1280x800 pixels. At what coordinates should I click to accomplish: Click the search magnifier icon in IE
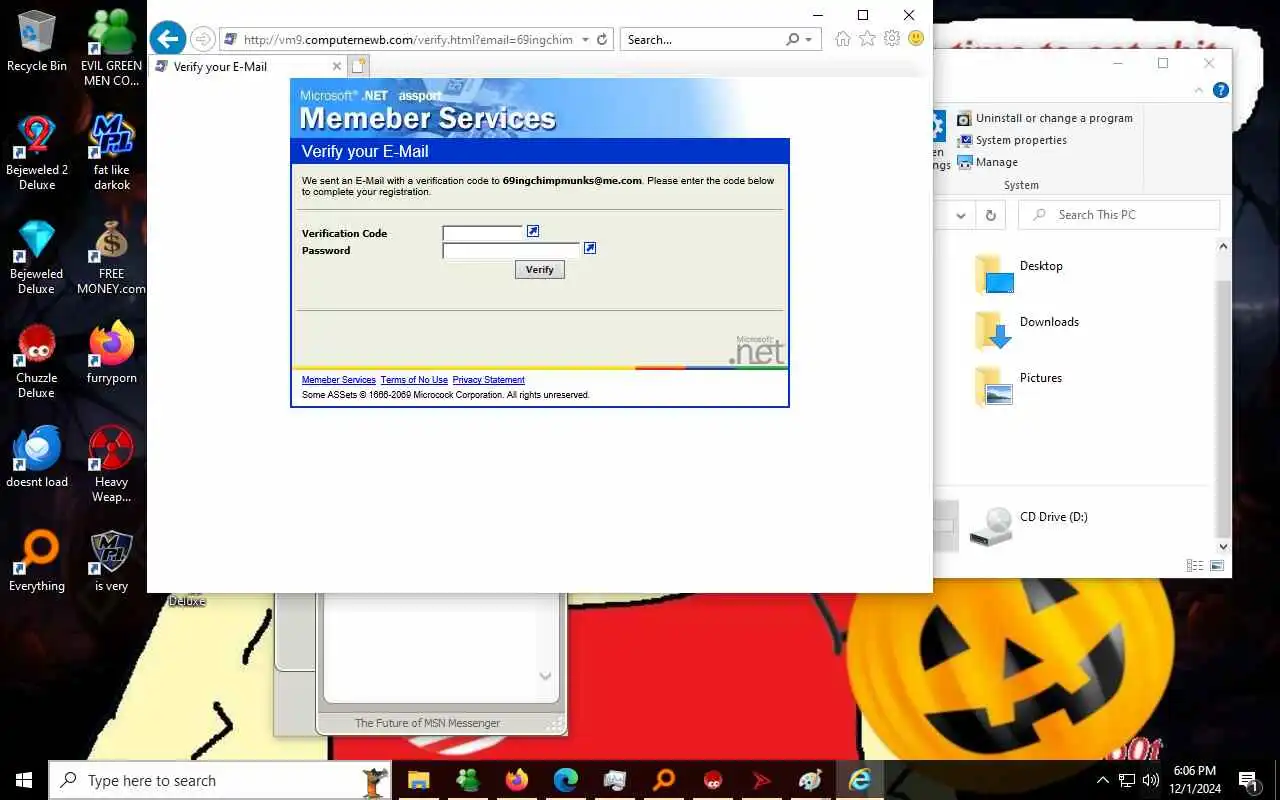[x=792, y=40]
